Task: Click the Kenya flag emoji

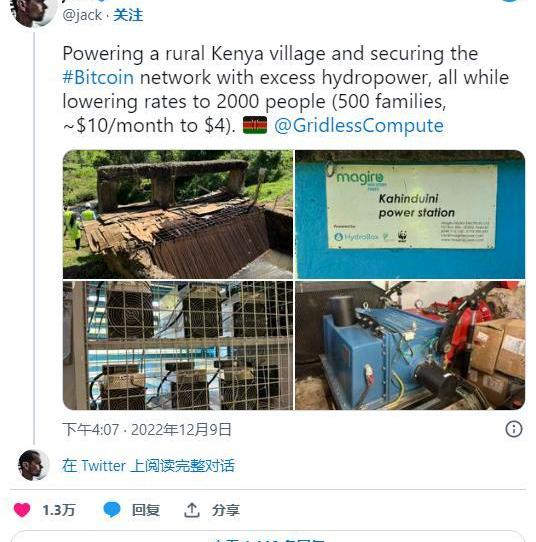Action: click(255, 125)
